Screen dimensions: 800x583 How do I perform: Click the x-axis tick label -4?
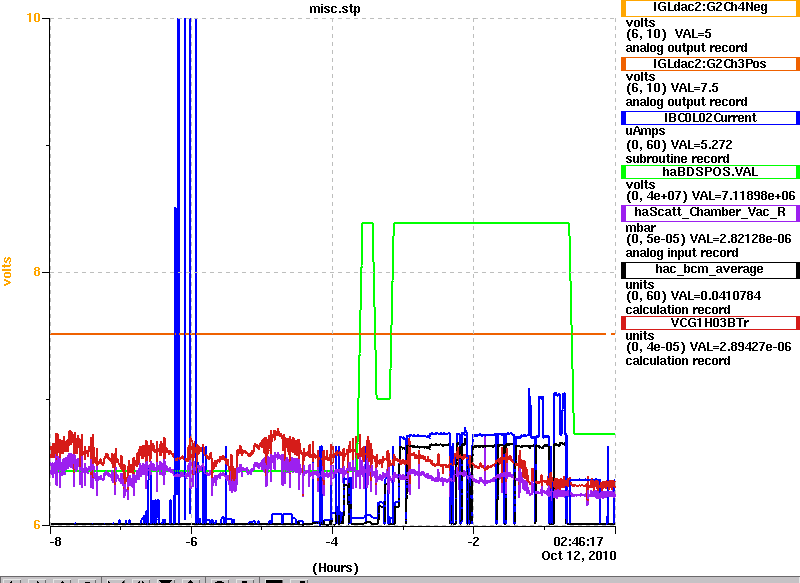click(332, 542)
